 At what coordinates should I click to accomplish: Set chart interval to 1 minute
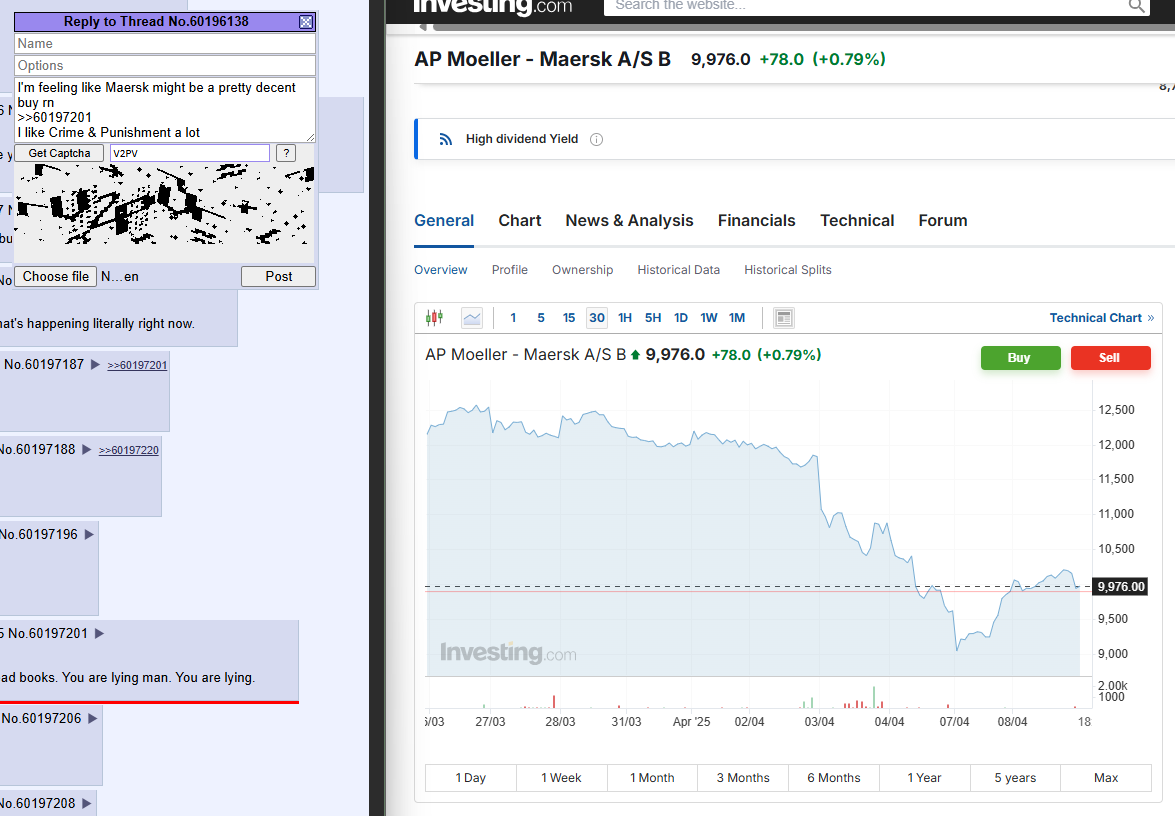click(513, 318)
